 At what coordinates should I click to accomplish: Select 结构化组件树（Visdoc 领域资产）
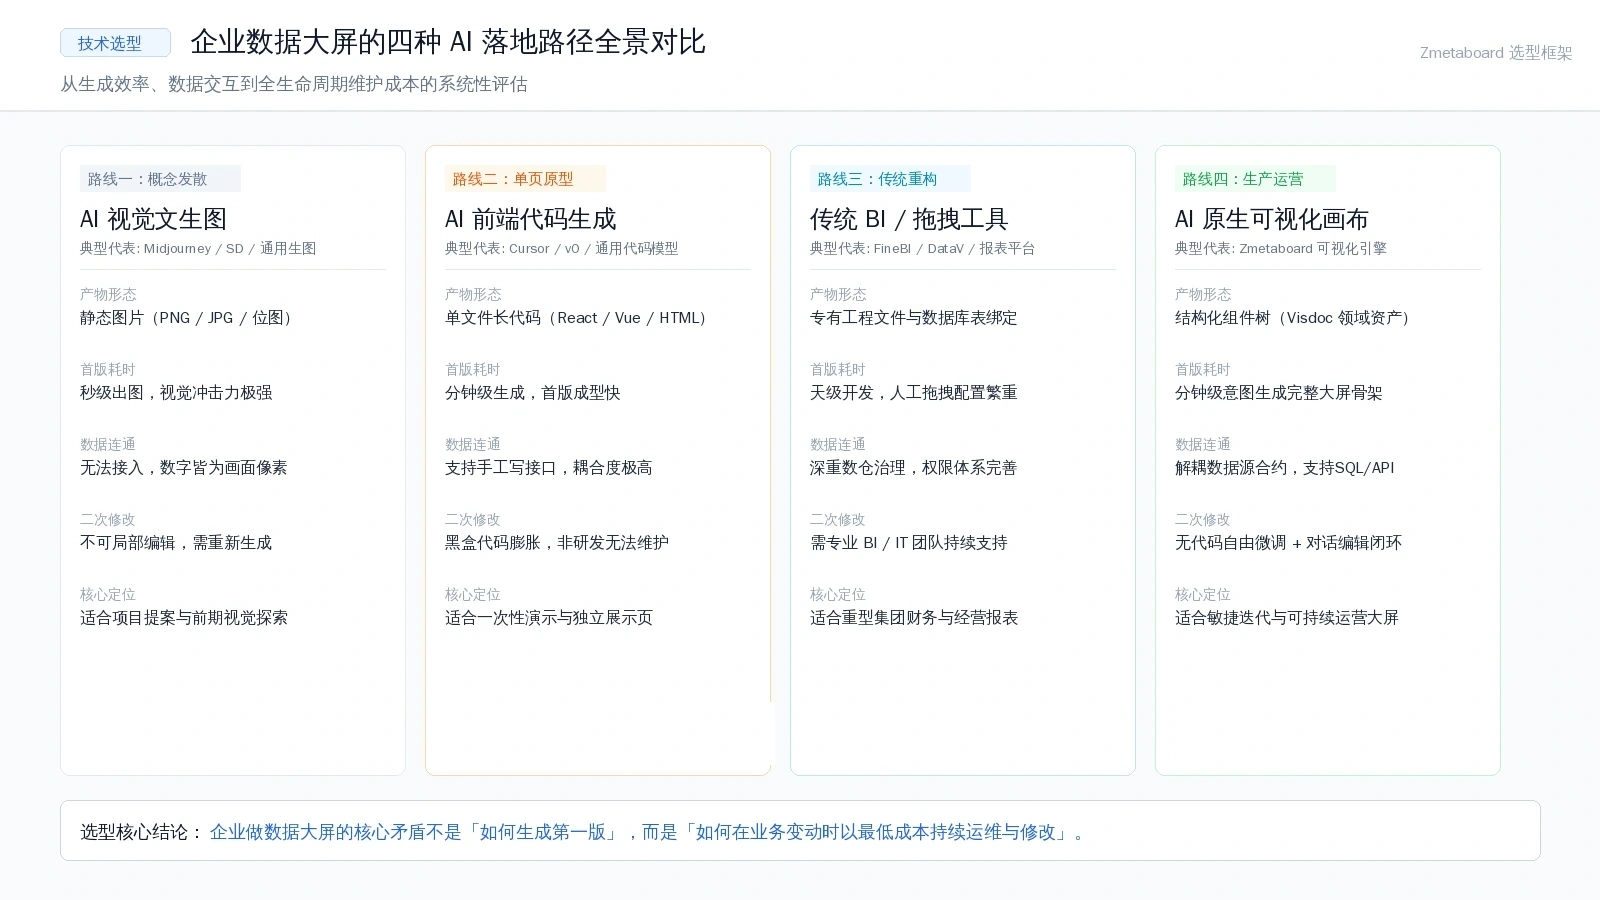click(1295, 318)
